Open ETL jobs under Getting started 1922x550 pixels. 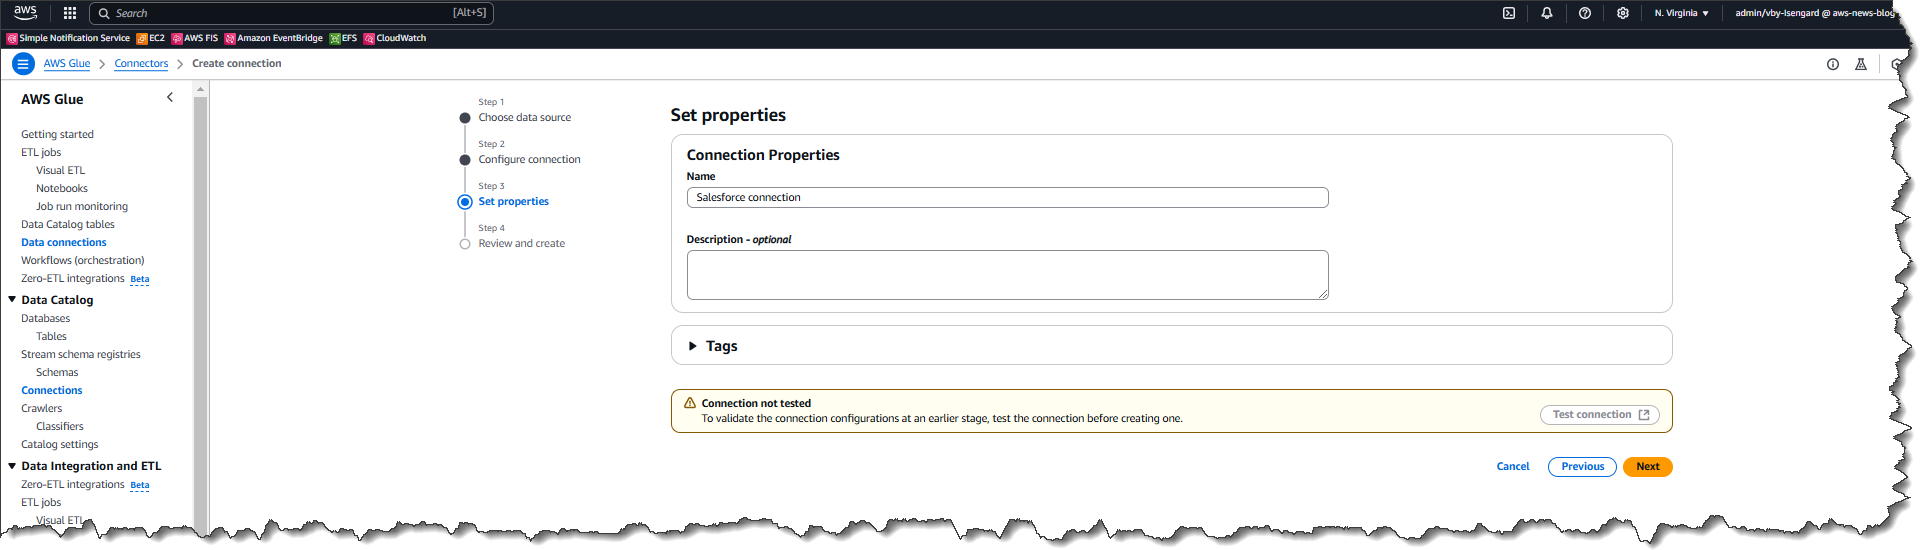point(41,152)
